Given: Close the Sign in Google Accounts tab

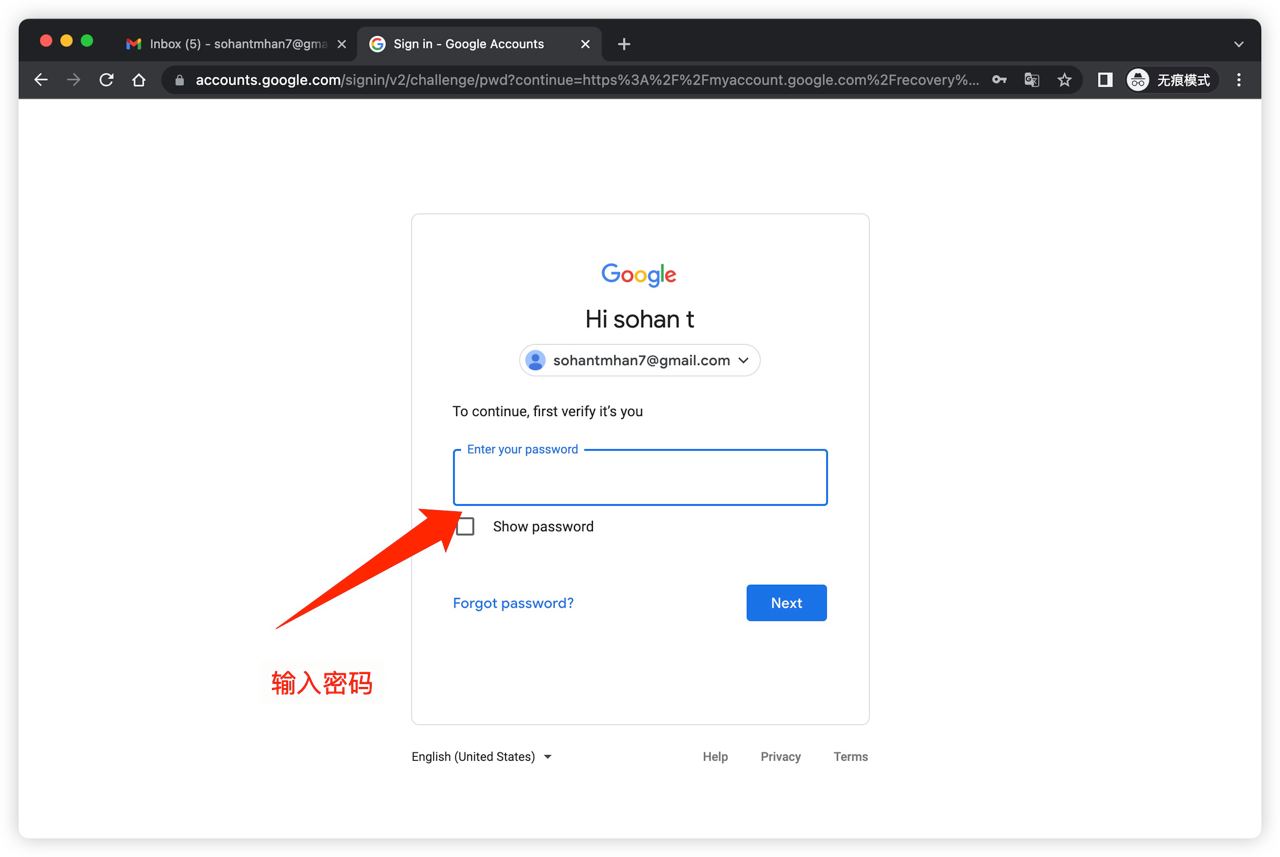Looking at the screenshot, I should coord(586,44).
